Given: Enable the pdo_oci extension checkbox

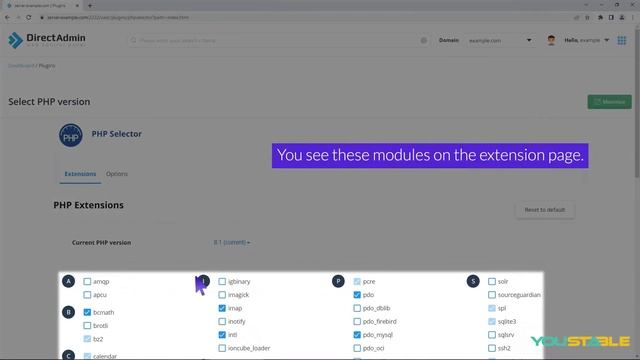Looking at the screenshot, I should (x=357, y=348).
